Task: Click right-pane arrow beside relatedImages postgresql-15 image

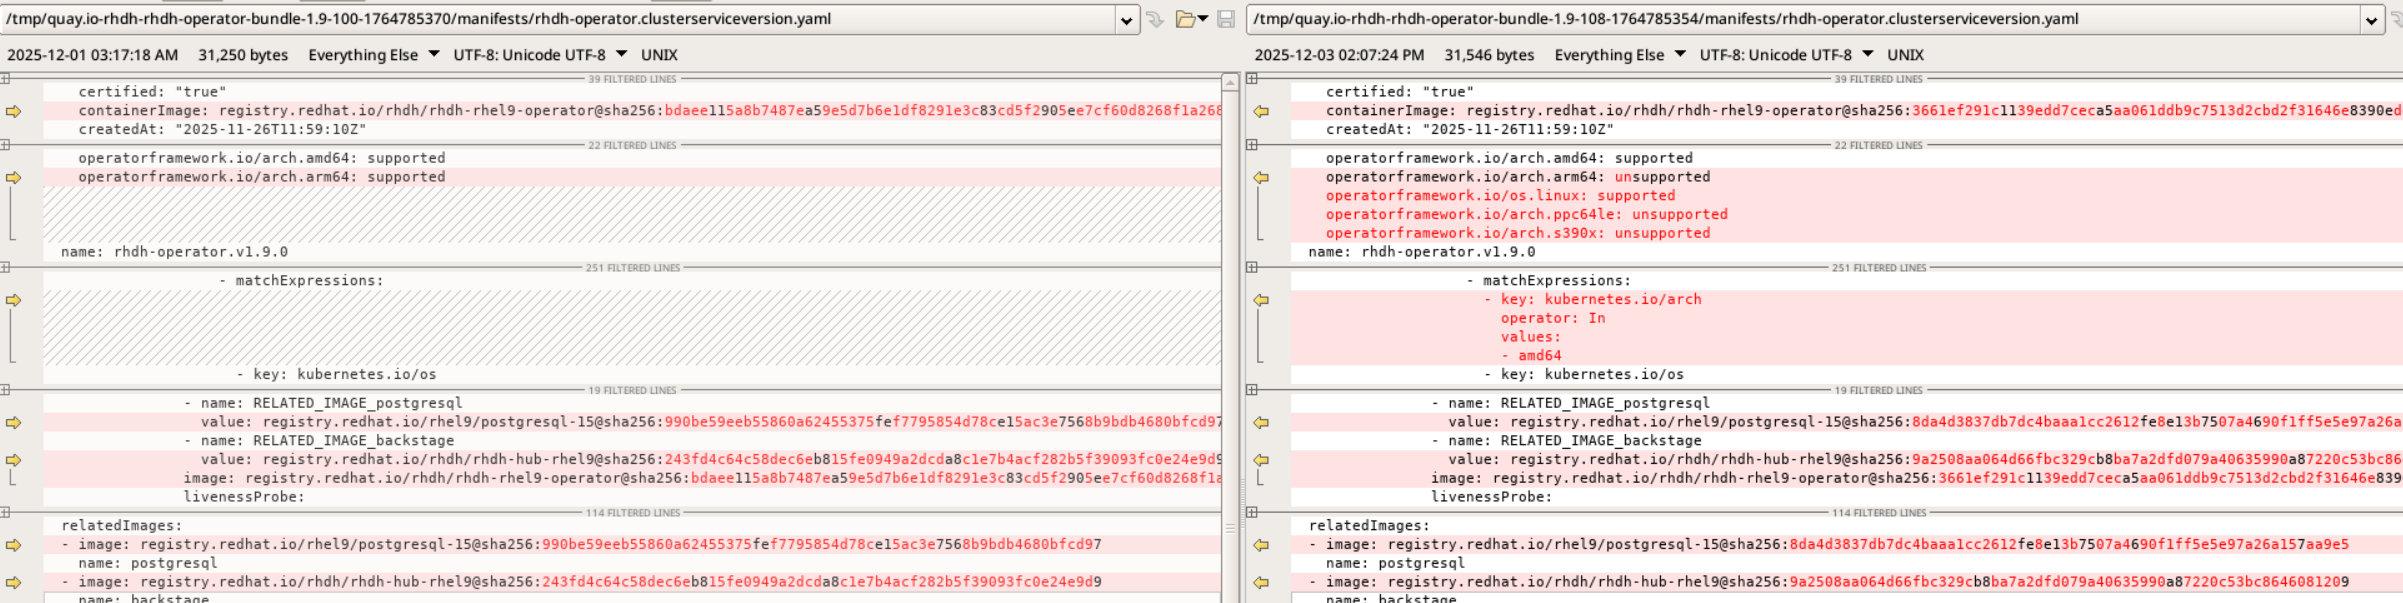Action: coord(1261,545)
